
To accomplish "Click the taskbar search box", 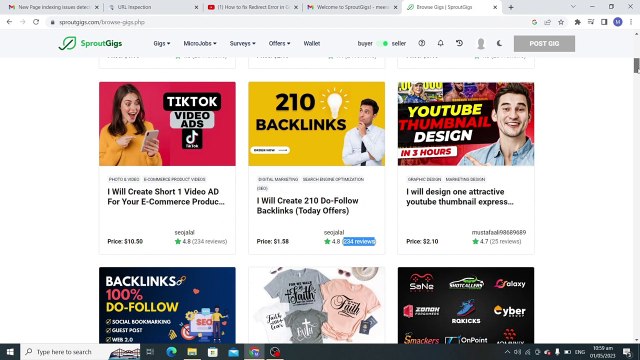I will coord(80,352).
